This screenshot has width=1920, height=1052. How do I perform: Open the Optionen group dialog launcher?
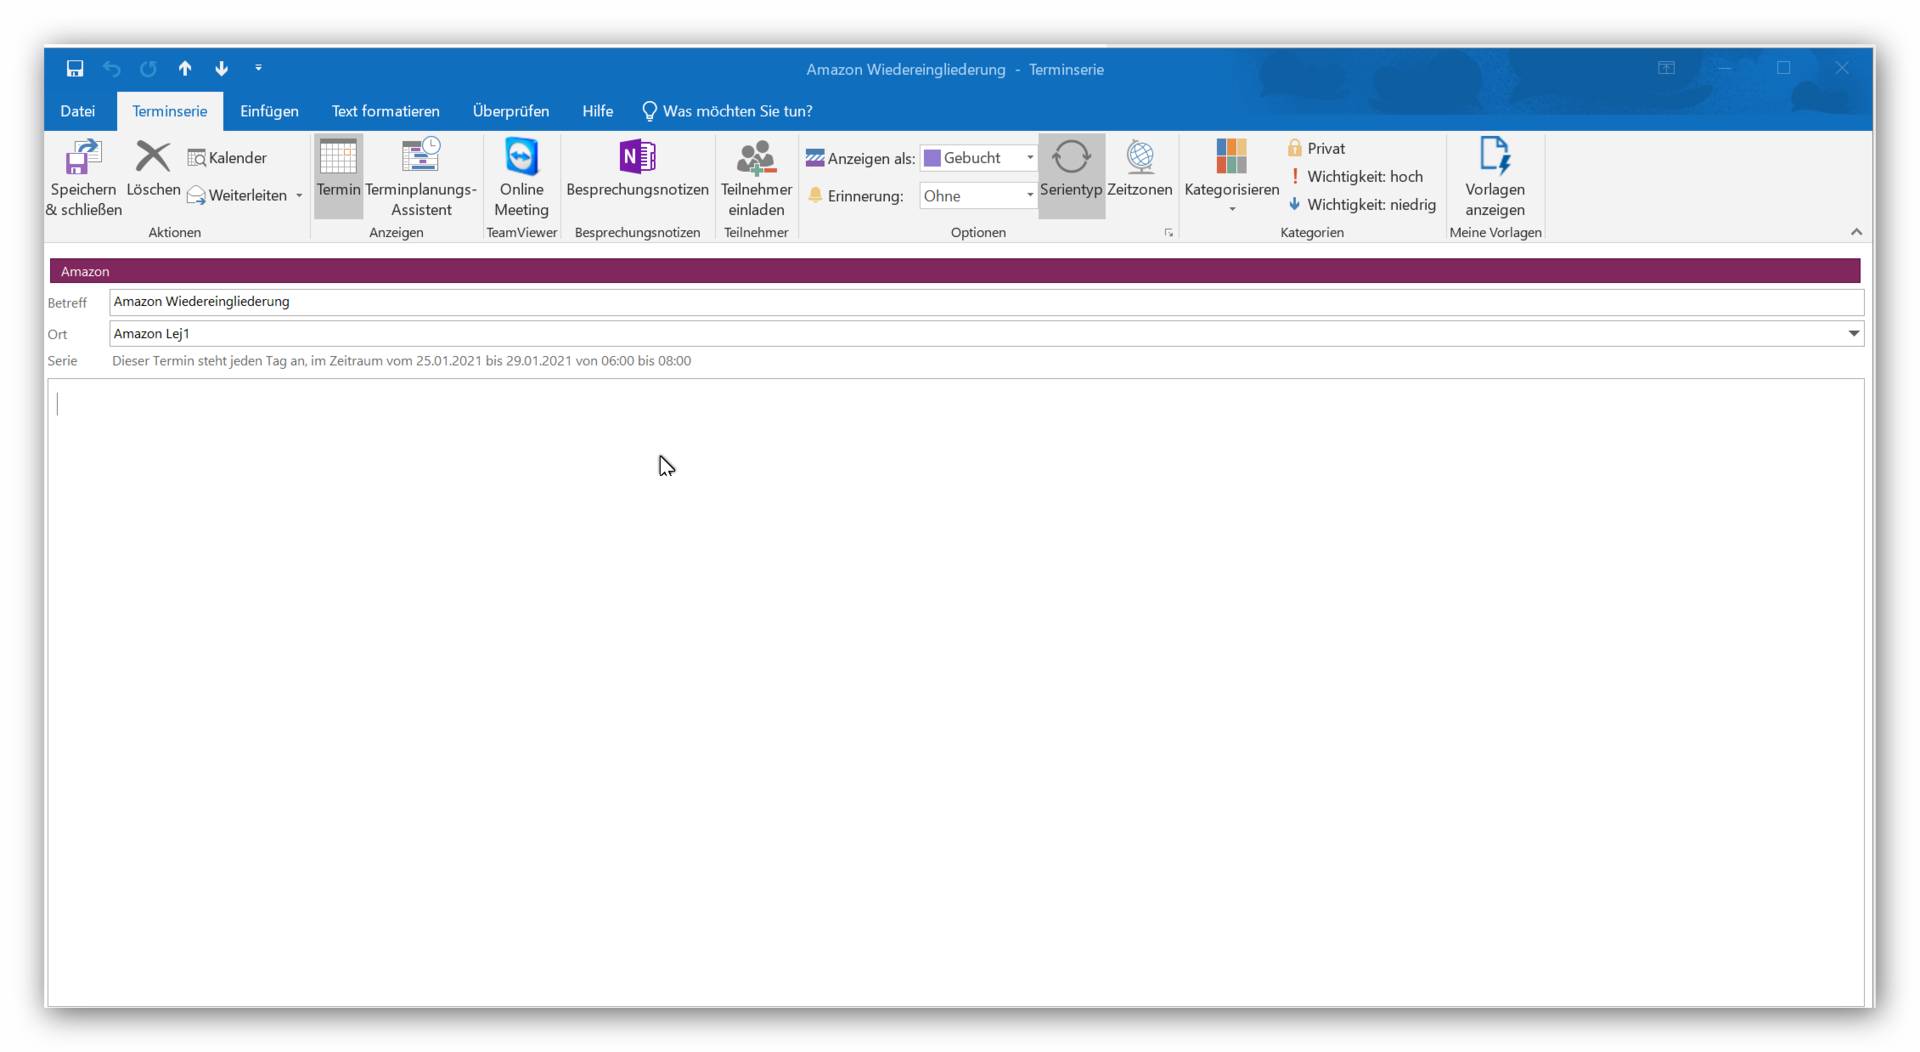pyautogui.click(x=1168, y=233)
